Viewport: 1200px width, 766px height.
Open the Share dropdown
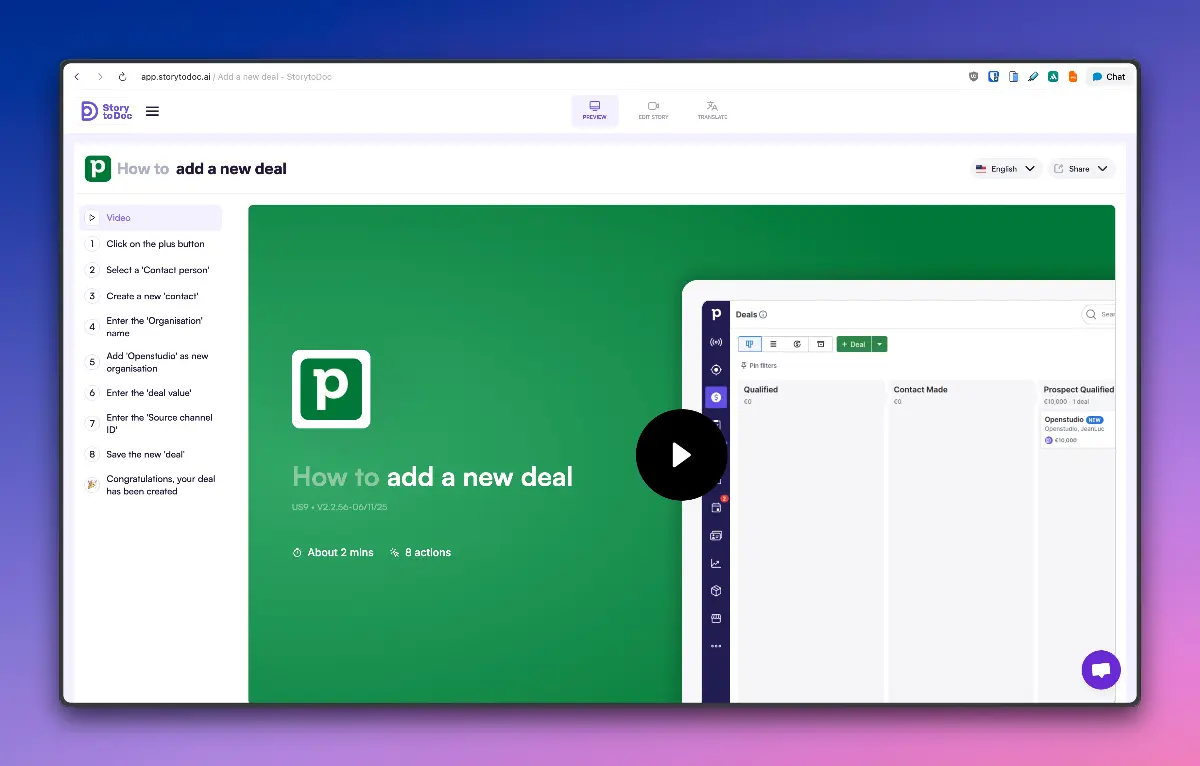pyautogui.click(x=1081, y=169)
